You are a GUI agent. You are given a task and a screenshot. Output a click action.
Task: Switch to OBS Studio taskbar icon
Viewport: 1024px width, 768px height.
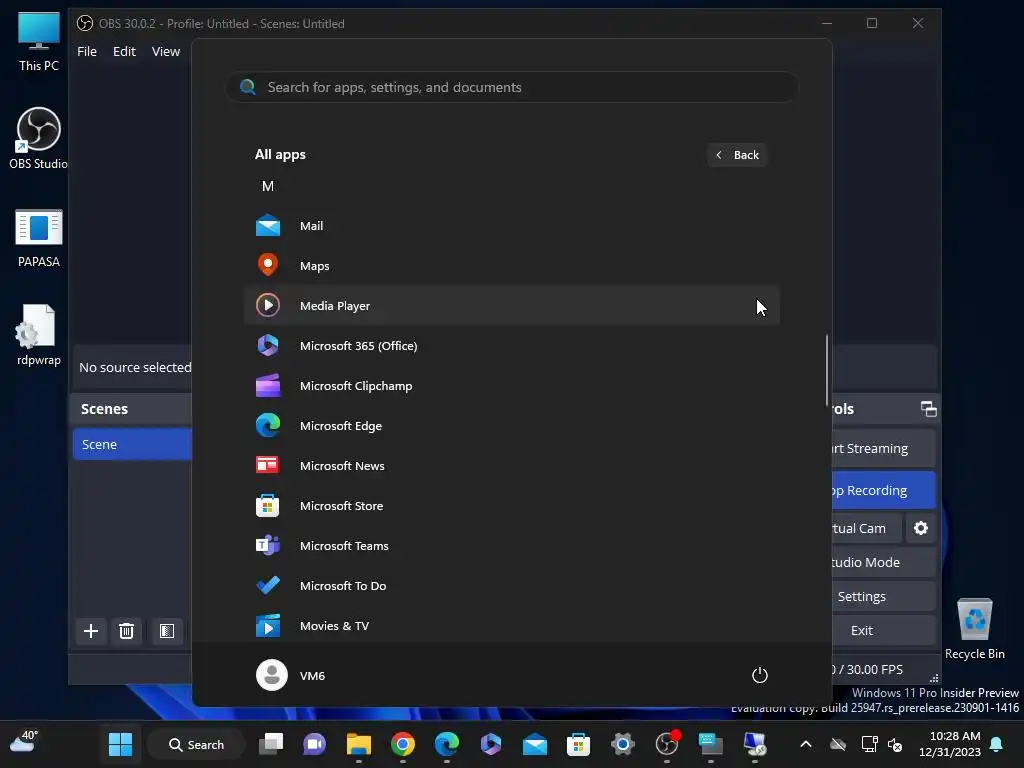667,744
